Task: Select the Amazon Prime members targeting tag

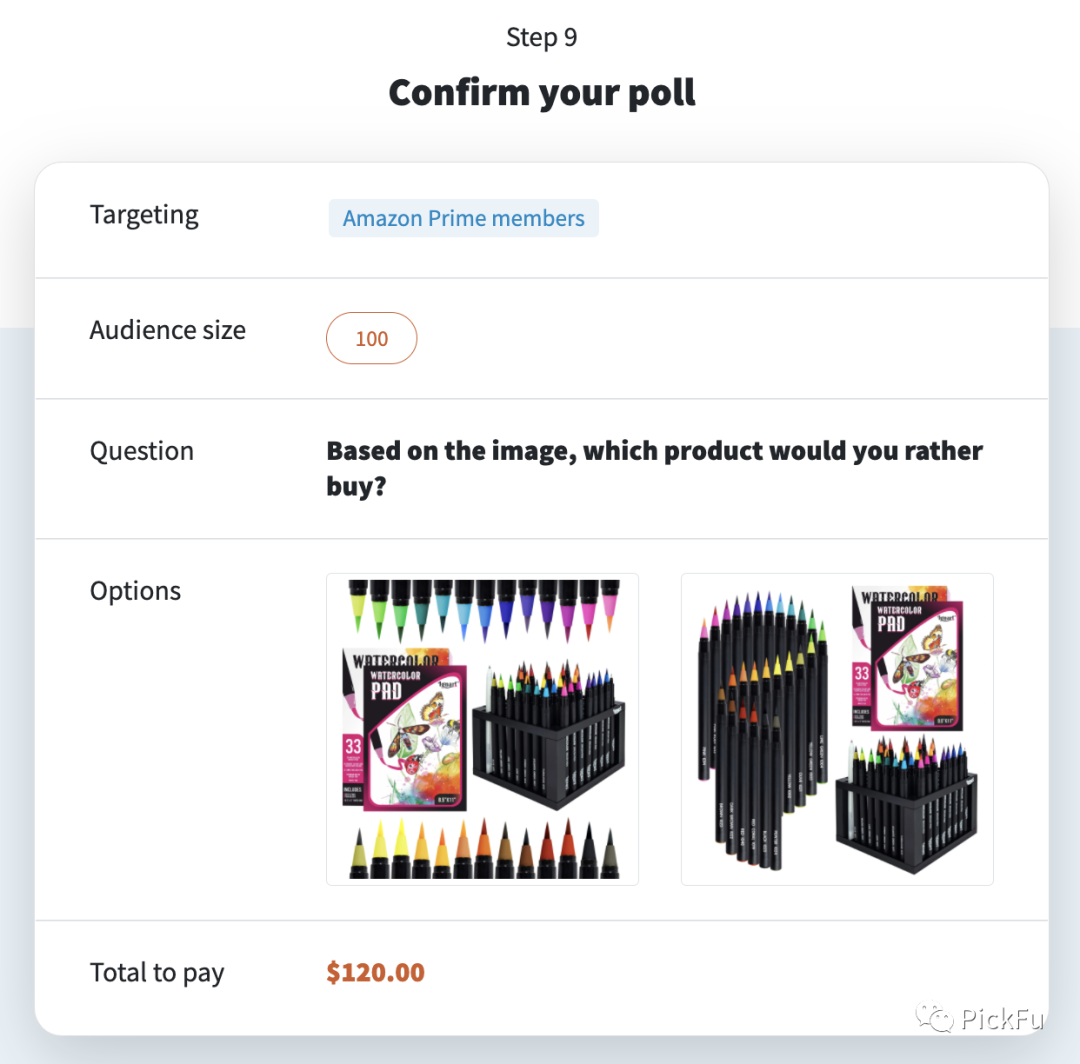Action: [x=463, y=219]
